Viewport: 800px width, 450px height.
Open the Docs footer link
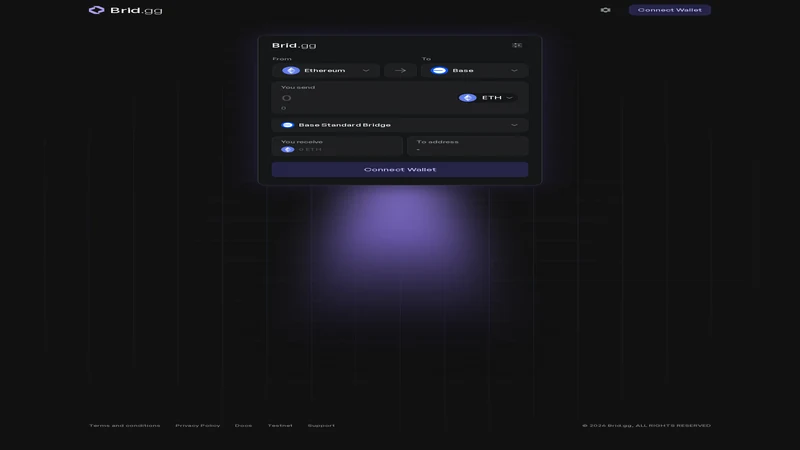[243, 426]
